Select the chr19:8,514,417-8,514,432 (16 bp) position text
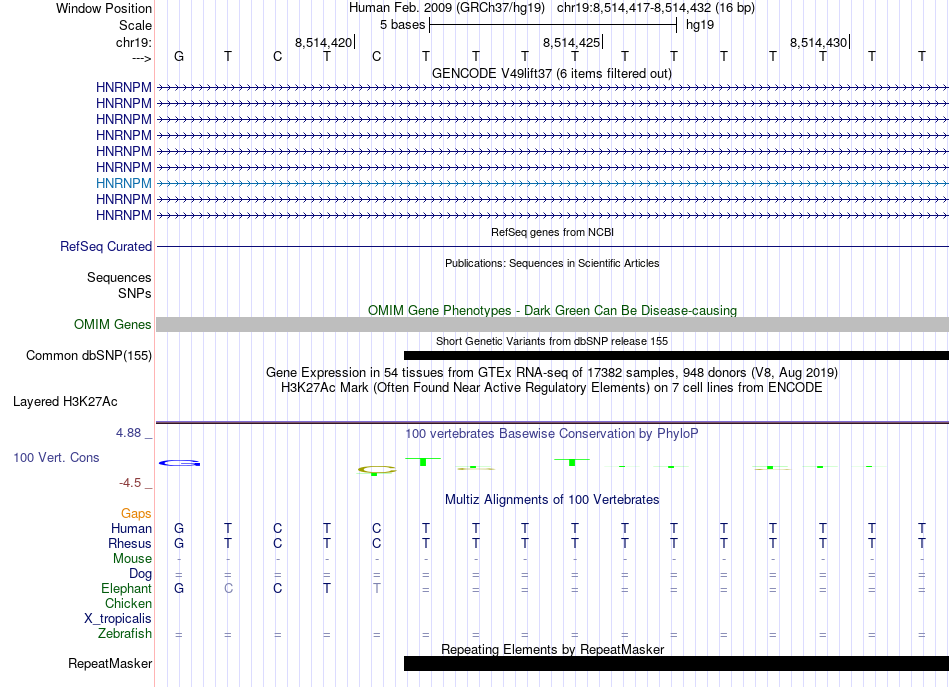Image resolution: width=950 pixels, height=687 pixels. (656, 8)
